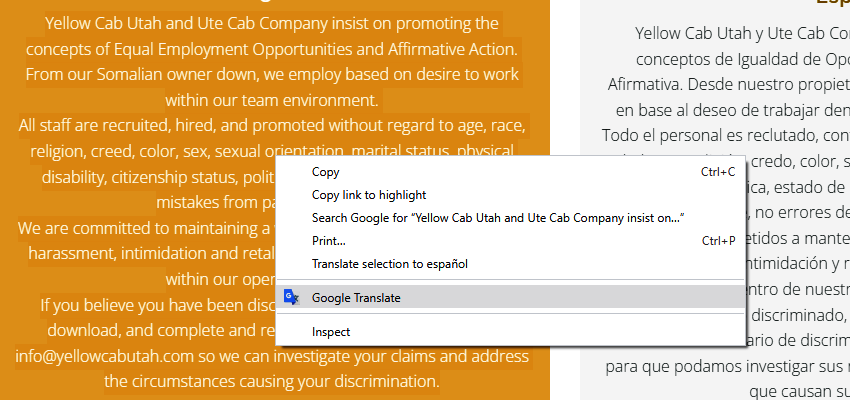Click the line 'concepts of Equal Employment Opportunities'
Image resolution: width=850 pixels, height=400 pixels.
[272, 49]
